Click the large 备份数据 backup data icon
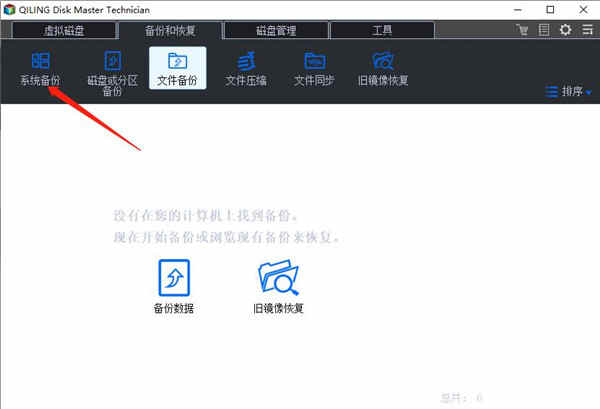Viewport: 600px width, 409px height. pos(174,287)
